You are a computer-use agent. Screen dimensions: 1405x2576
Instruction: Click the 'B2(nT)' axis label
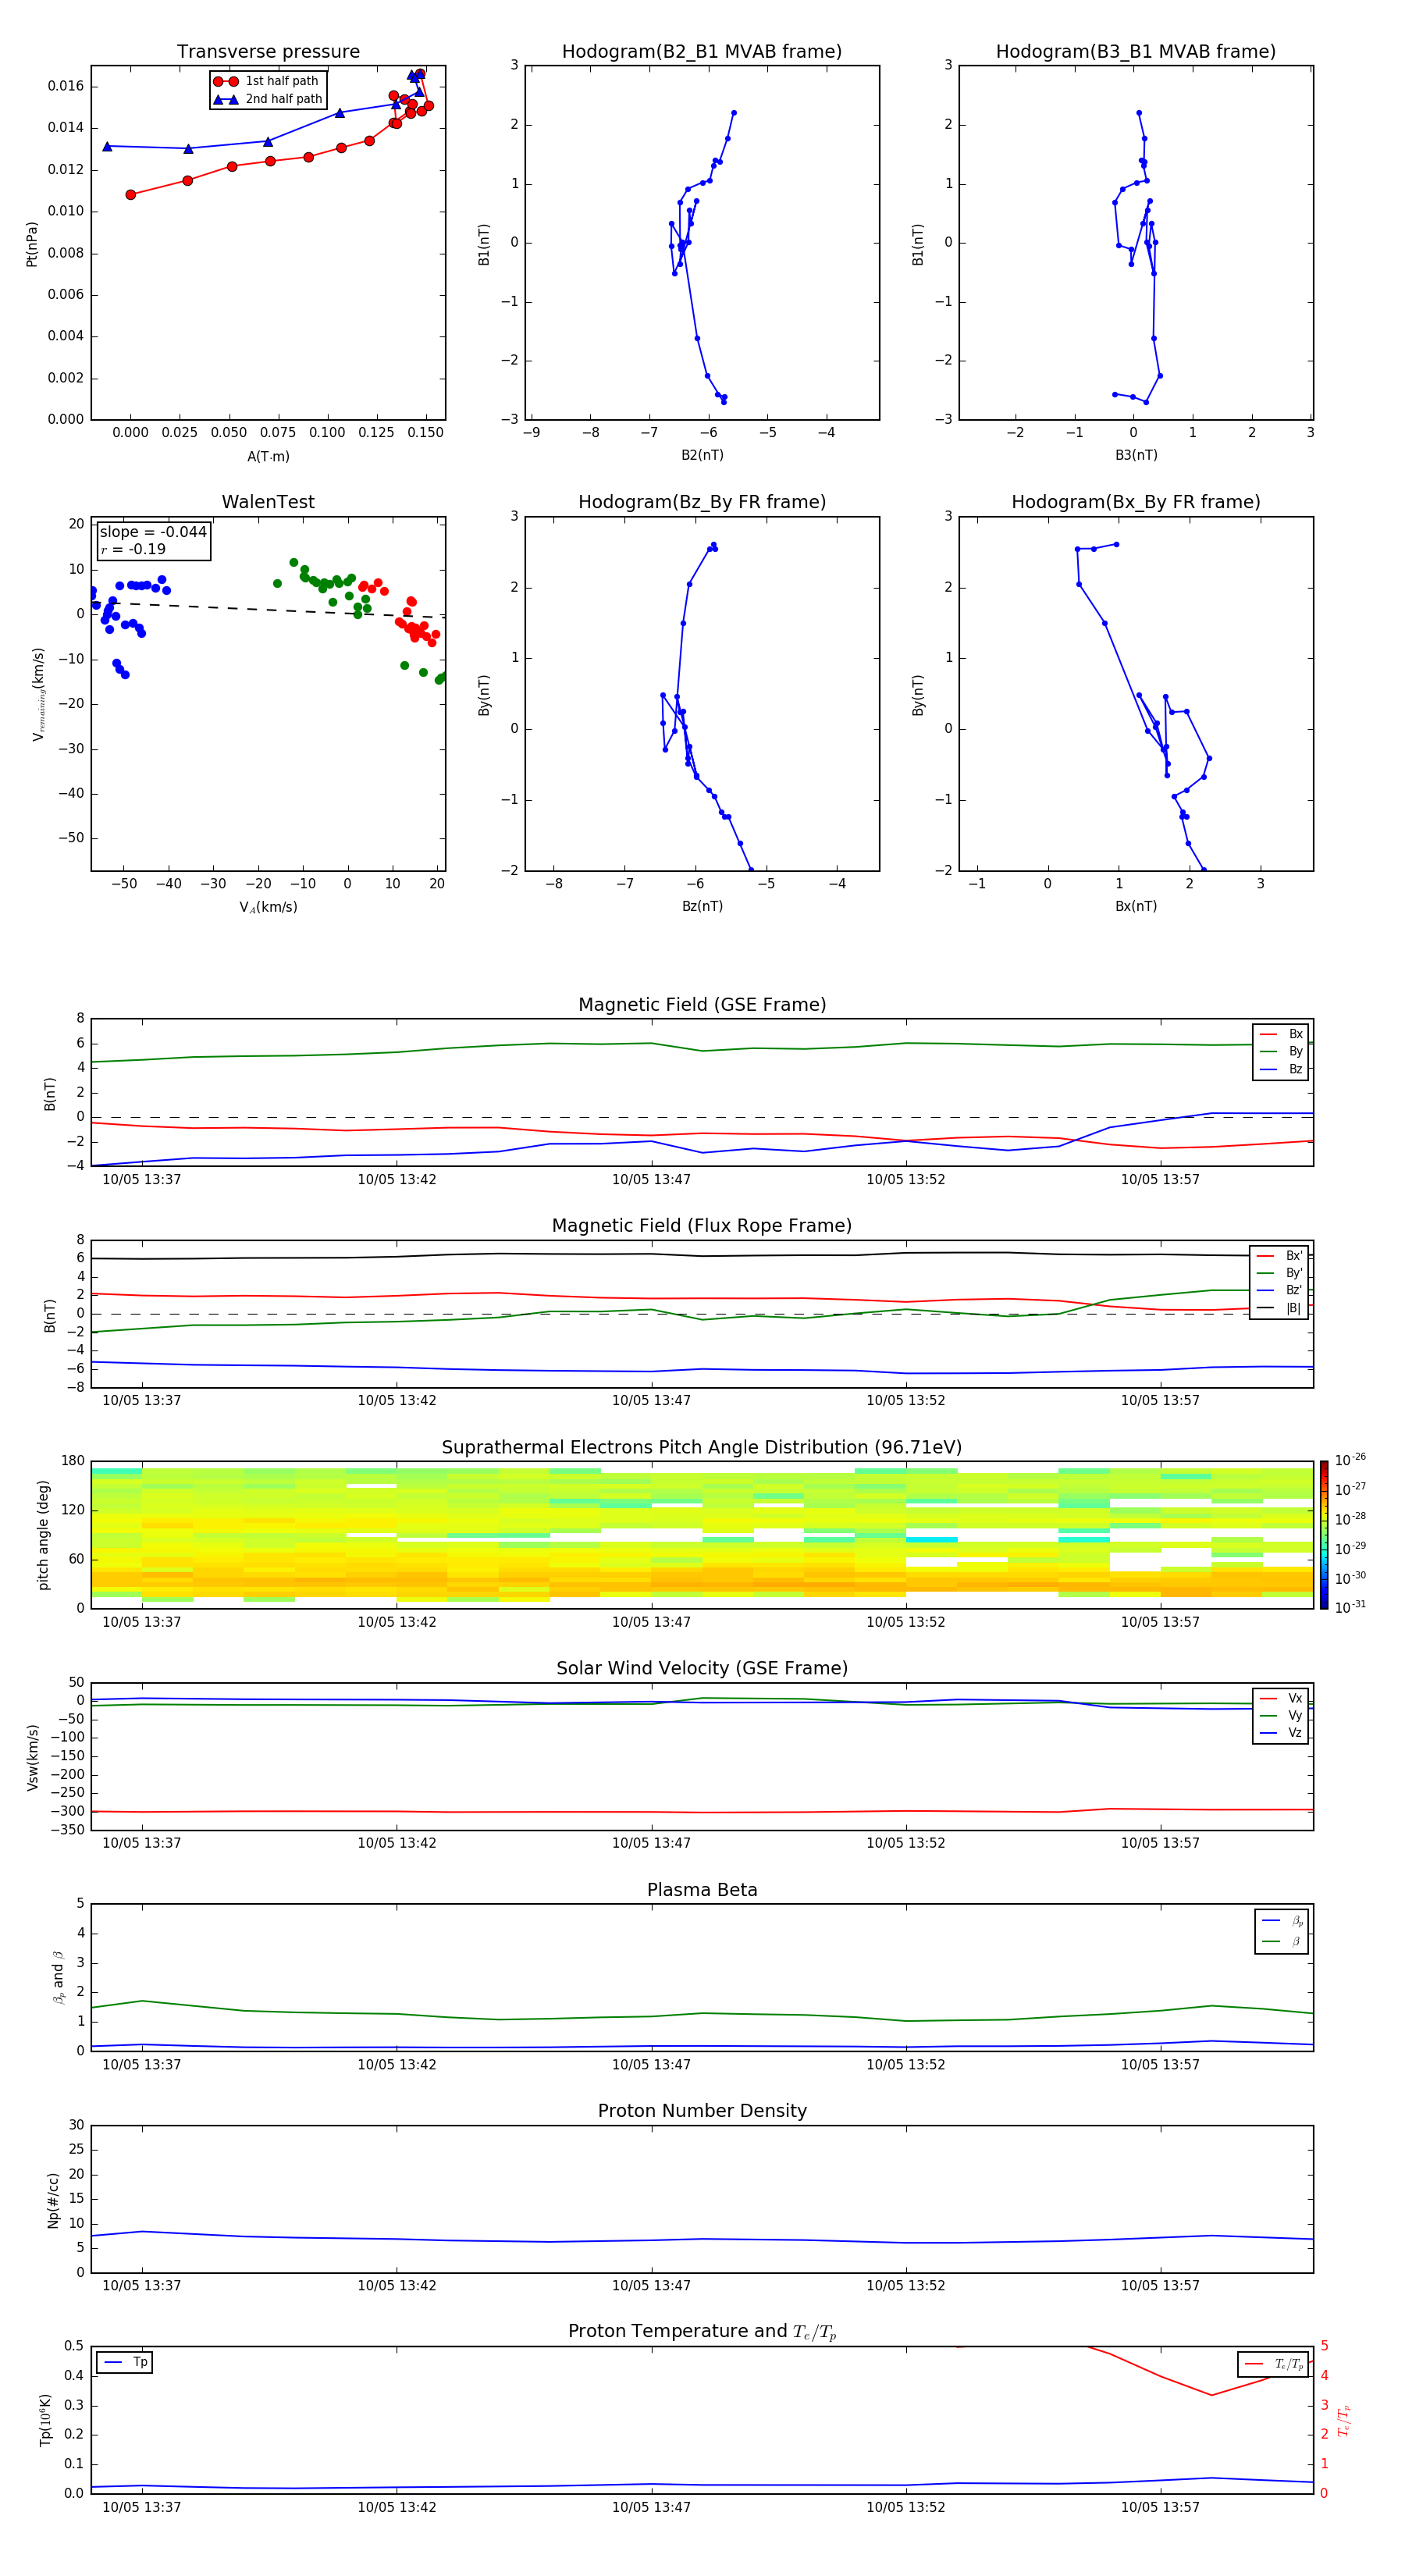click(x=702, y=455)
